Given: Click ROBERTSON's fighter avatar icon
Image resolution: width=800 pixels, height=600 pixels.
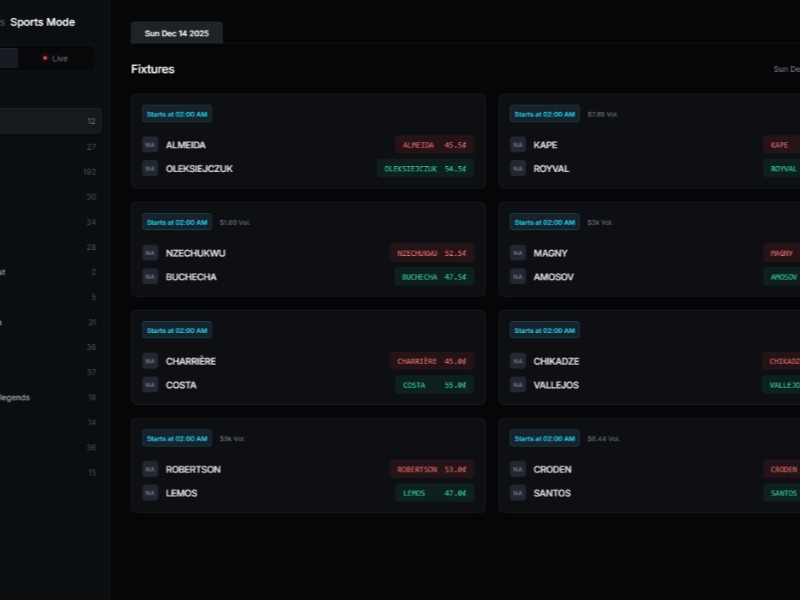Looking at the screenshot, I should (x=148, y=470).
